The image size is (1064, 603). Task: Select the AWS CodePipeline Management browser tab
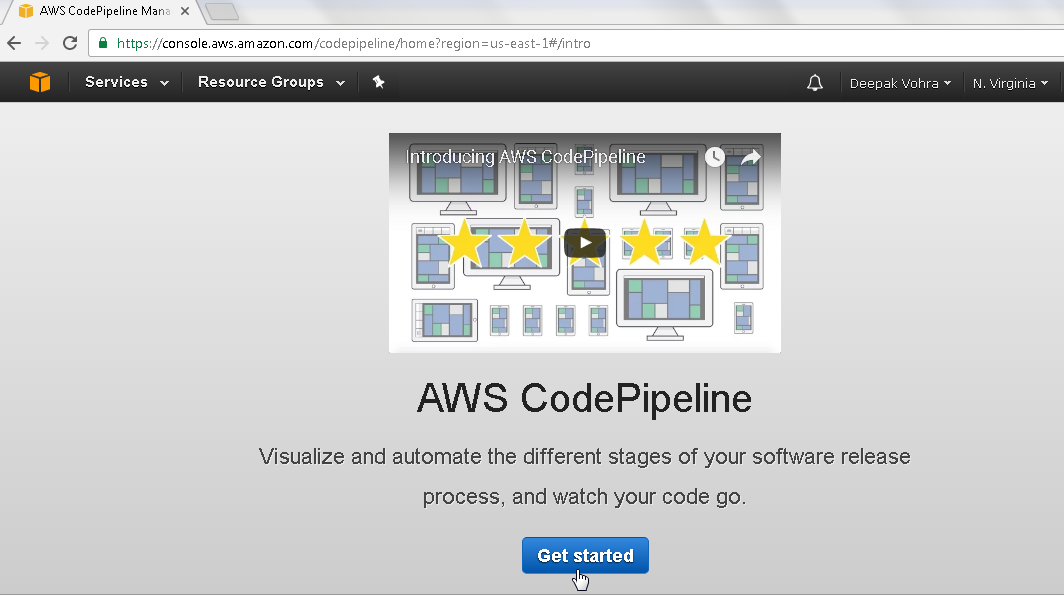point(102,12)
